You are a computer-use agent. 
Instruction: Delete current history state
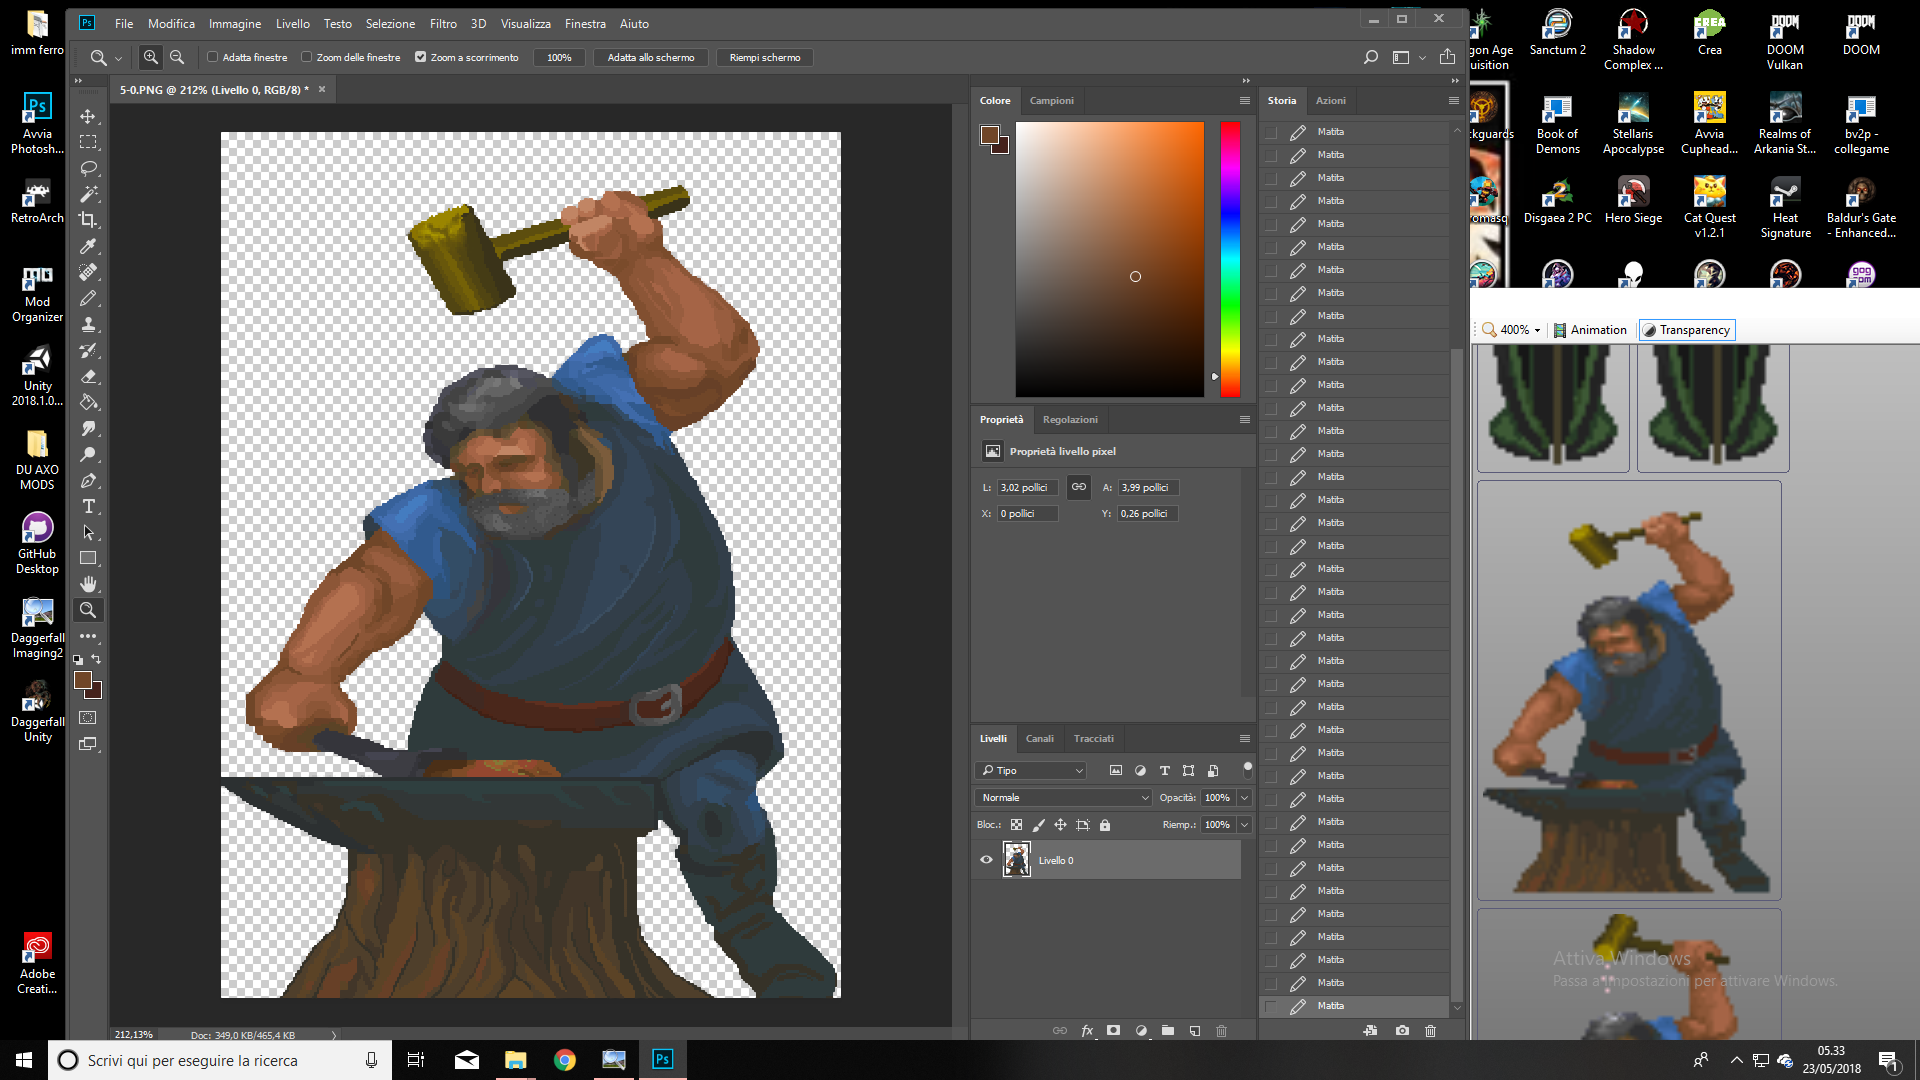pyautogui.click(x=1430, y=1031)
